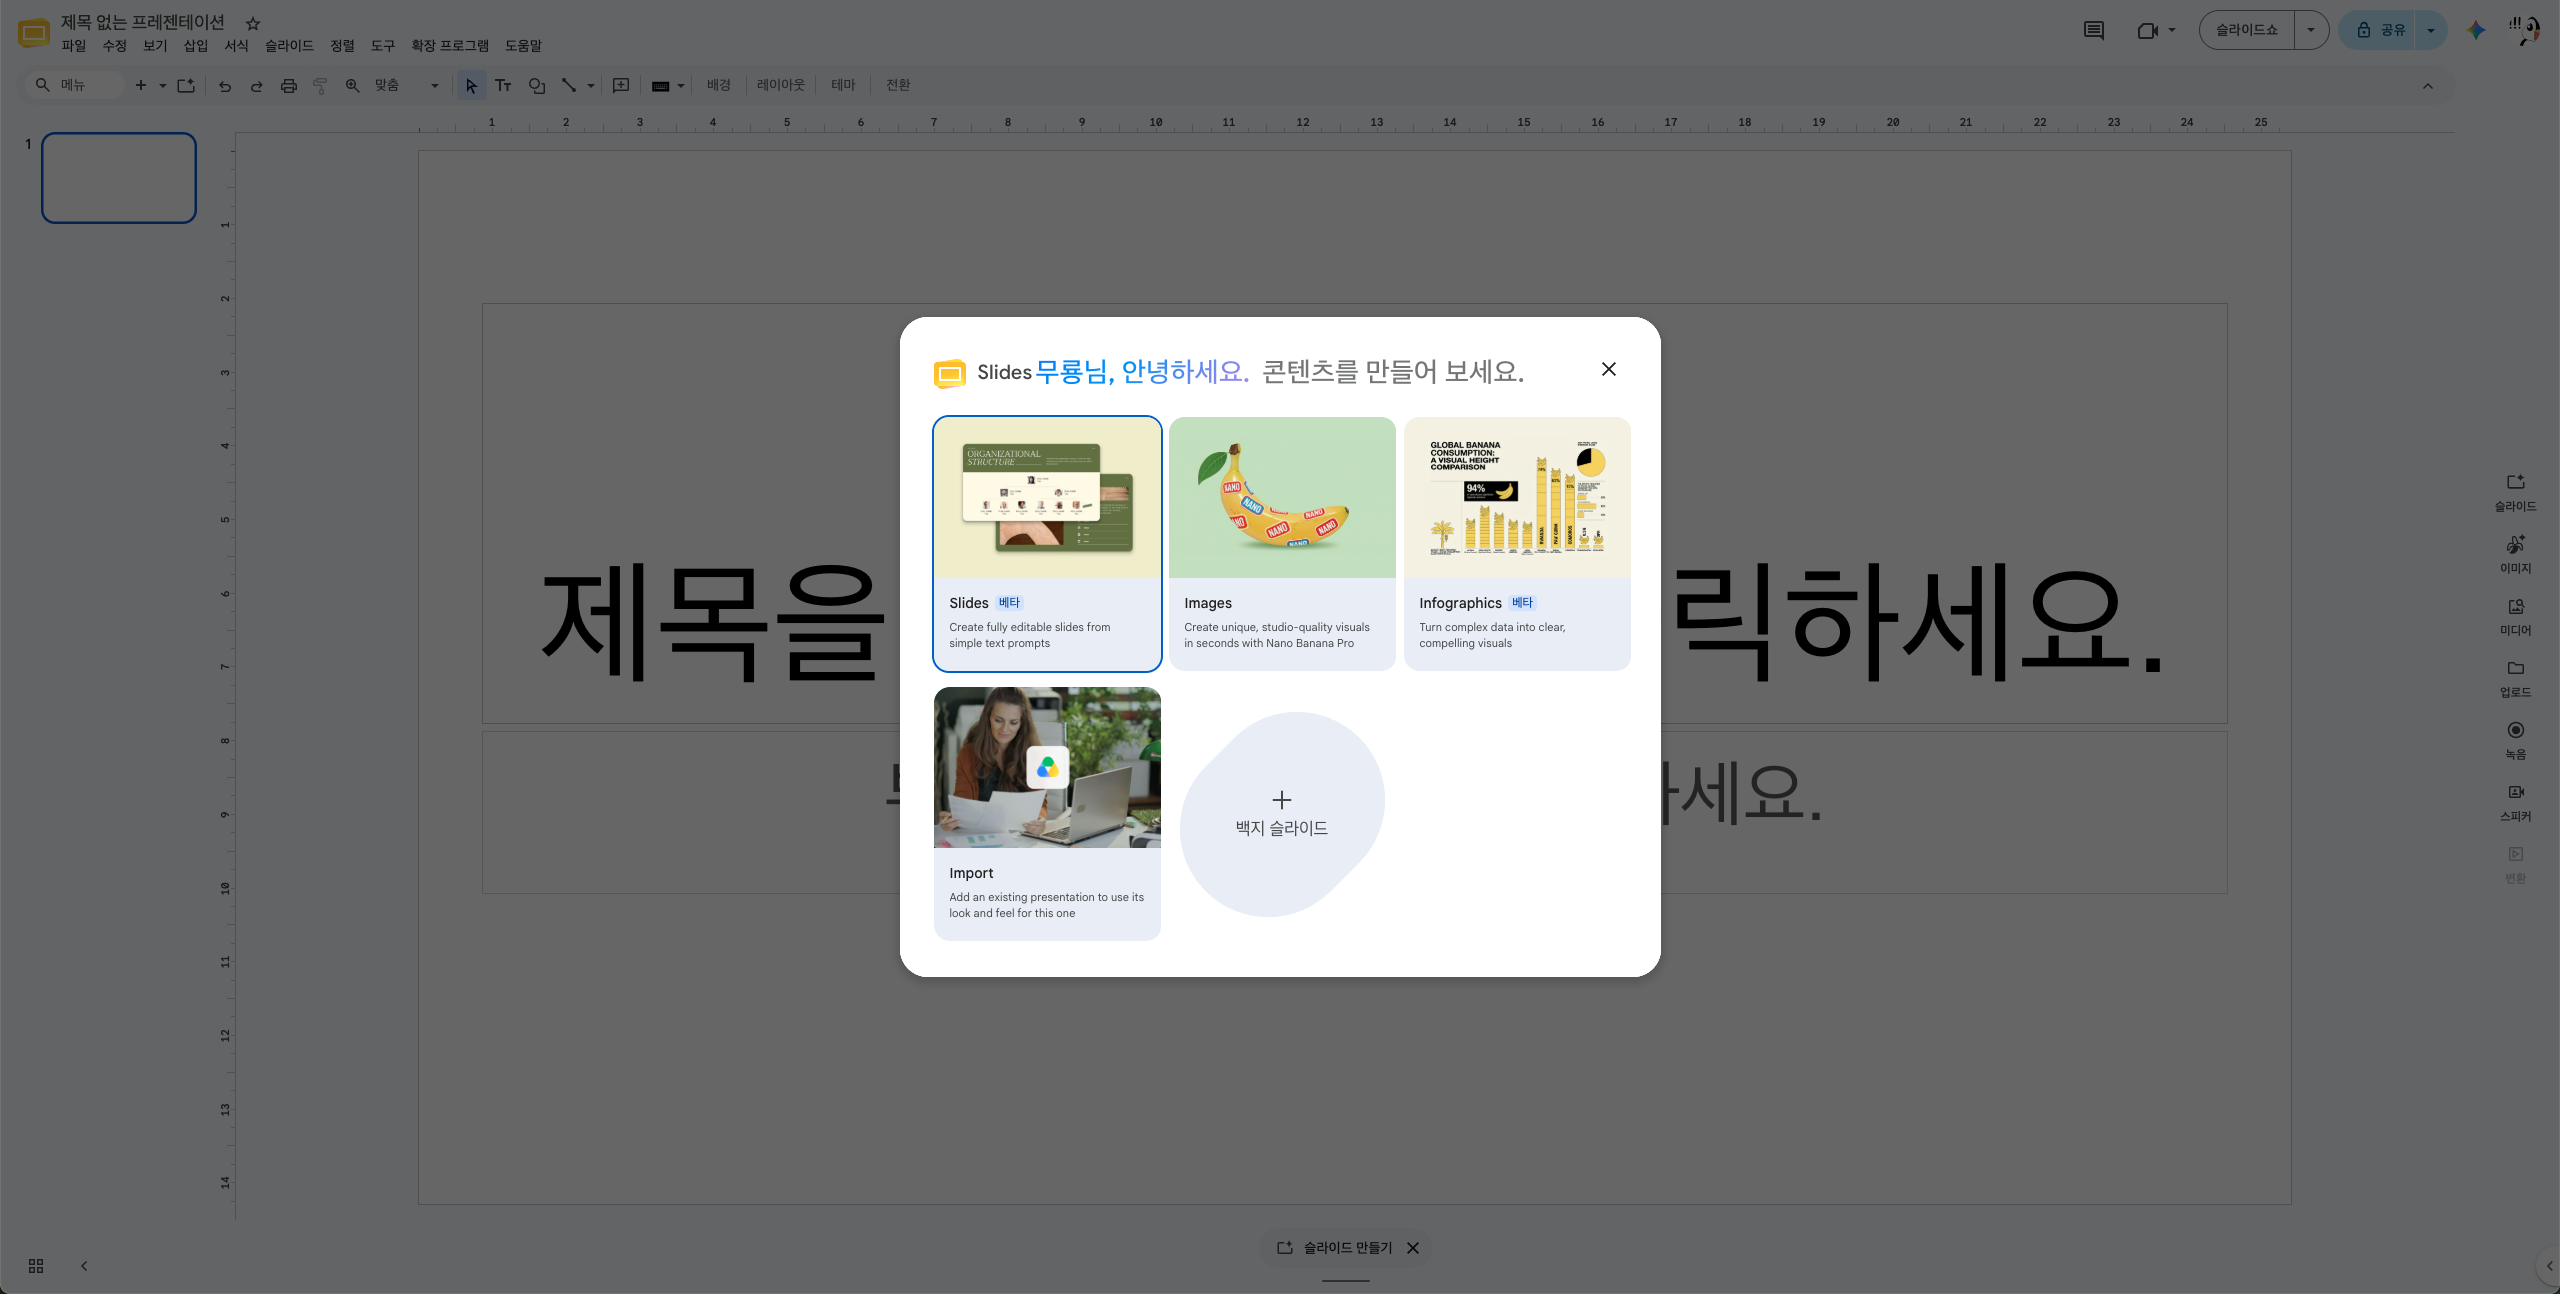The image size is (2560, 1294).
Task: Open the Gemini sparkle icon
Action: (x=2476, y=30)
